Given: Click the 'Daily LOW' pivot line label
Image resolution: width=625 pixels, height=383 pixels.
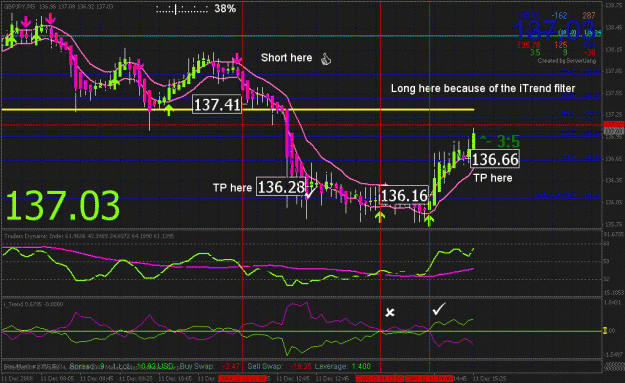Looking at the screenshot, I should [x=568, y=195].
